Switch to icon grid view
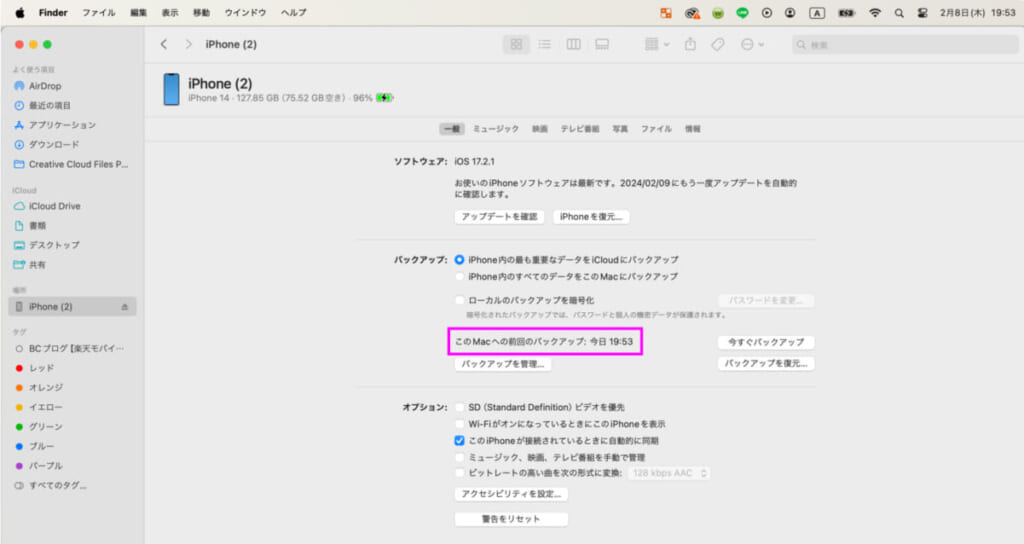The width and height of the screenshot is (1024, 544). coord(517,44)
